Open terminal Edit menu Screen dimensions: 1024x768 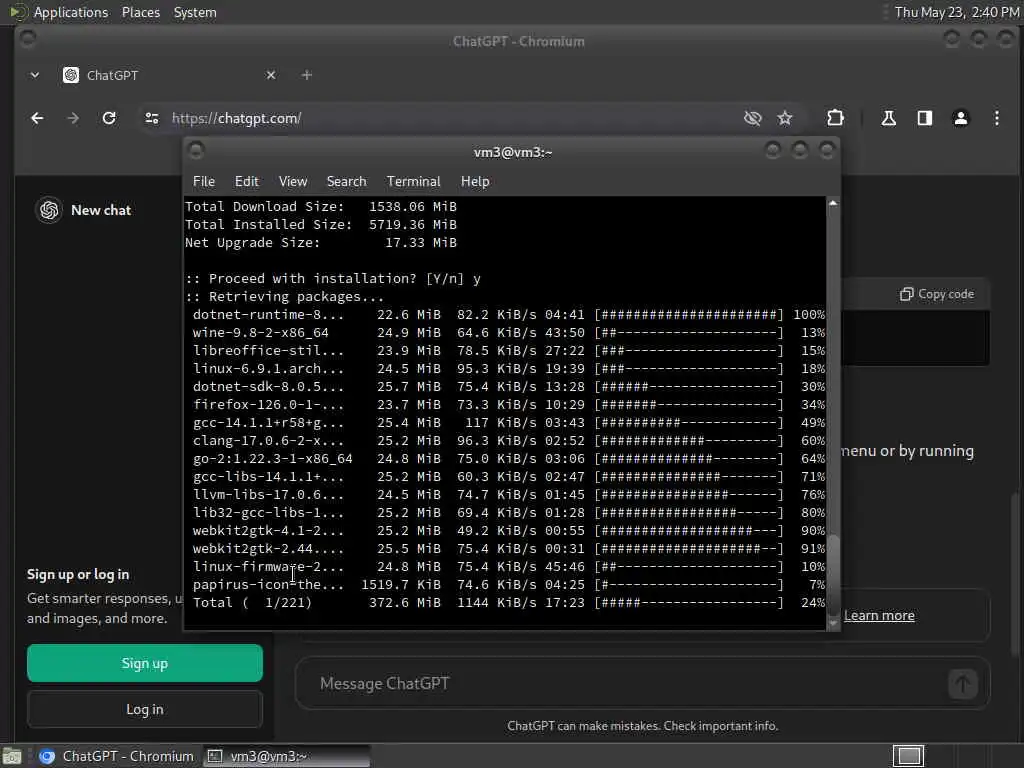(247, 182)
